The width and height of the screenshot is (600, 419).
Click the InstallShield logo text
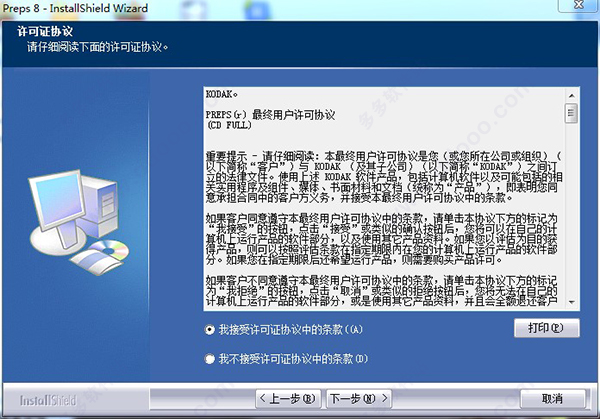48,400
